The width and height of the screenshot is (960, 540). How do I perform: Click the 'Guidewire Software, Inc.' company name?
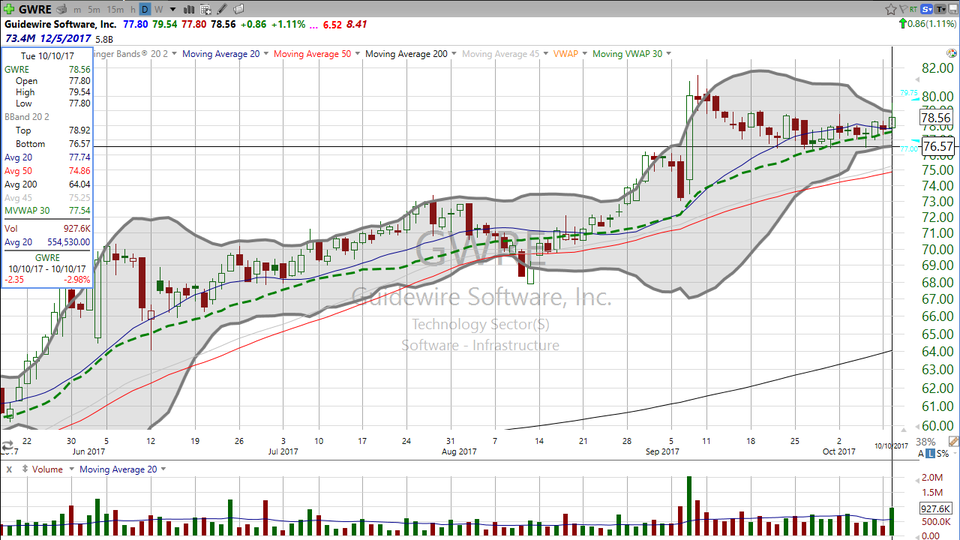point(61,24)
